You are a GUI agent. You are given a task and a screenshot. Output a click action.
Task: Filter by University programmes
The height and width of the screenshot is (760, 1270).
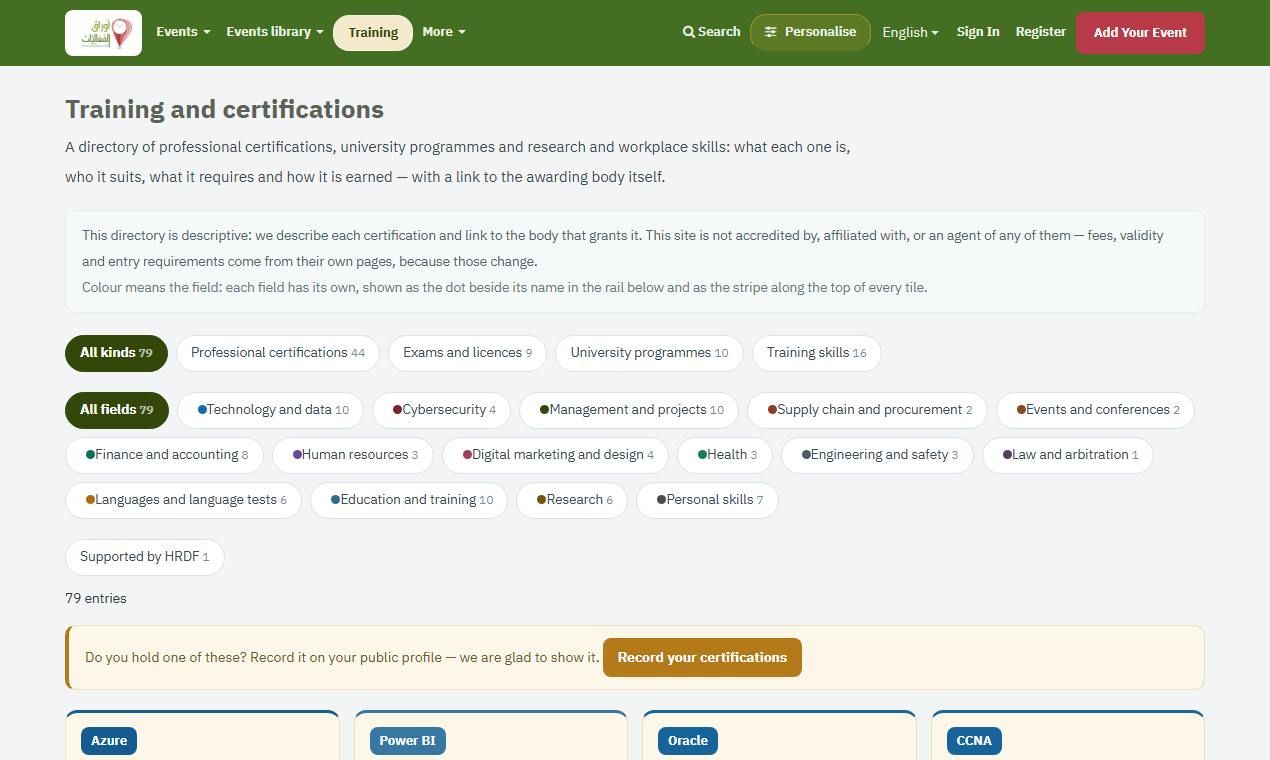point(649,353)
